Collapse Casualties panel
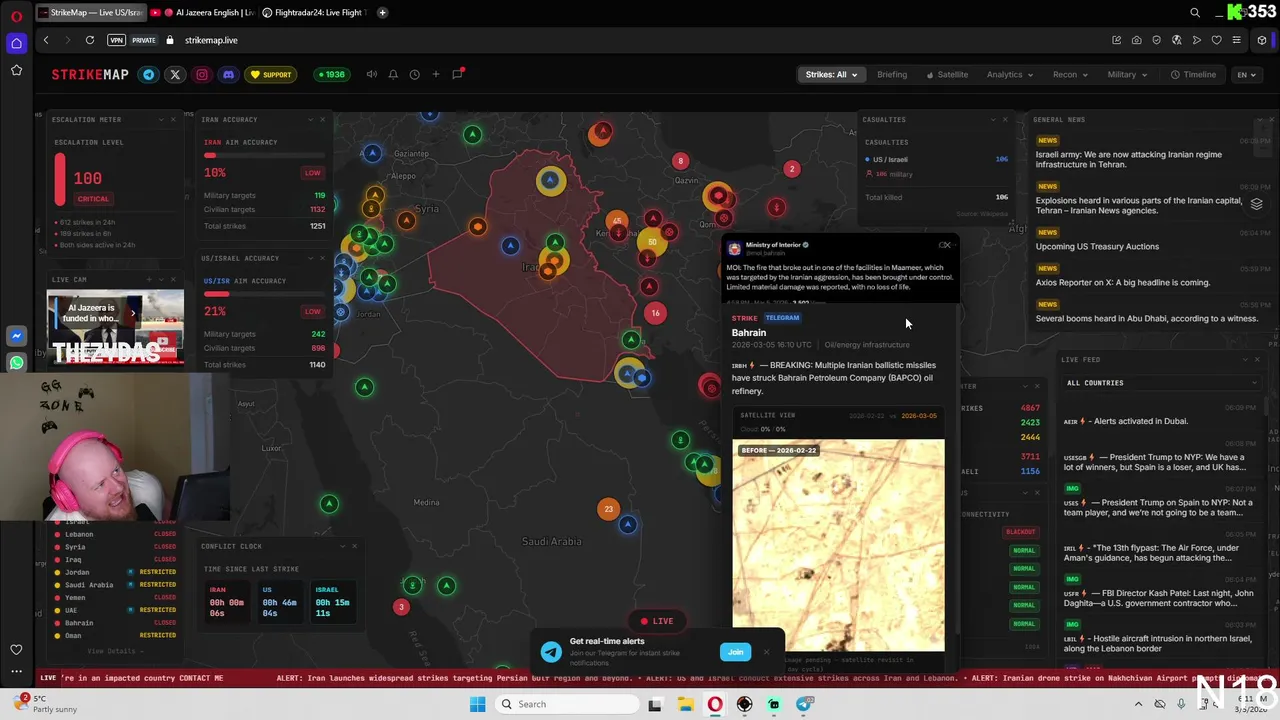The image size is (1280, 720). point(992,119)
